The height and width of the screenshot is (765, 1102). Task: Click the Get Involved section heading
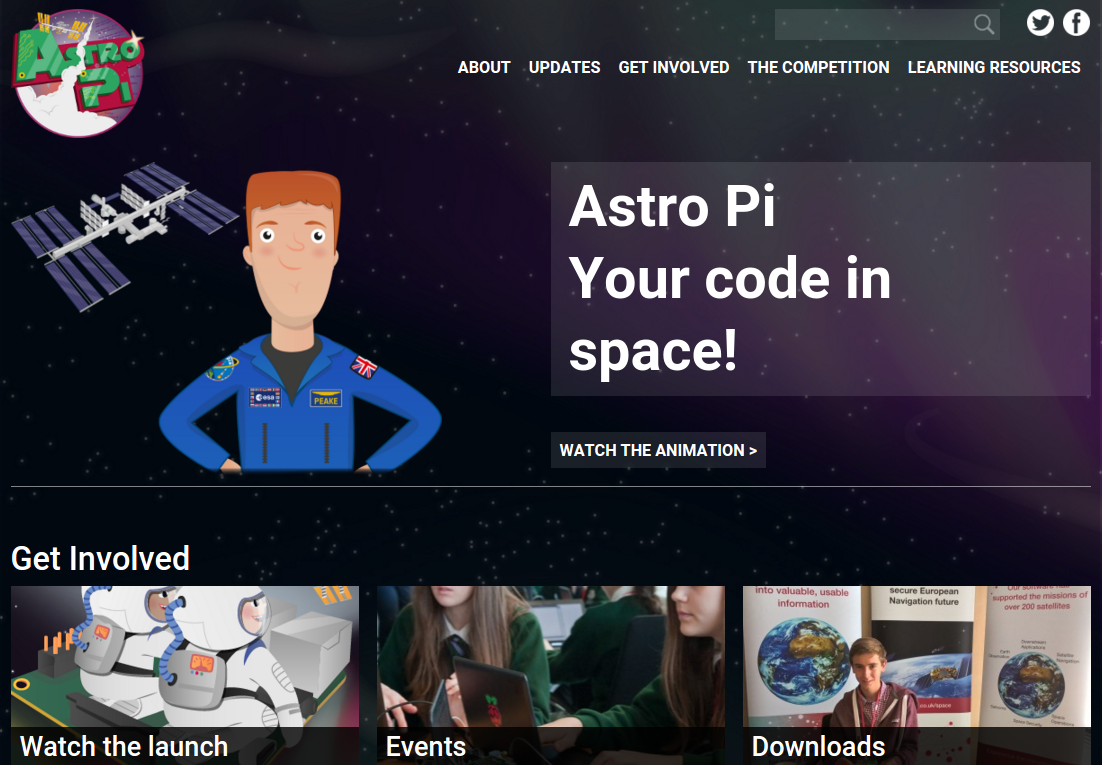click(x=101, y=558)
